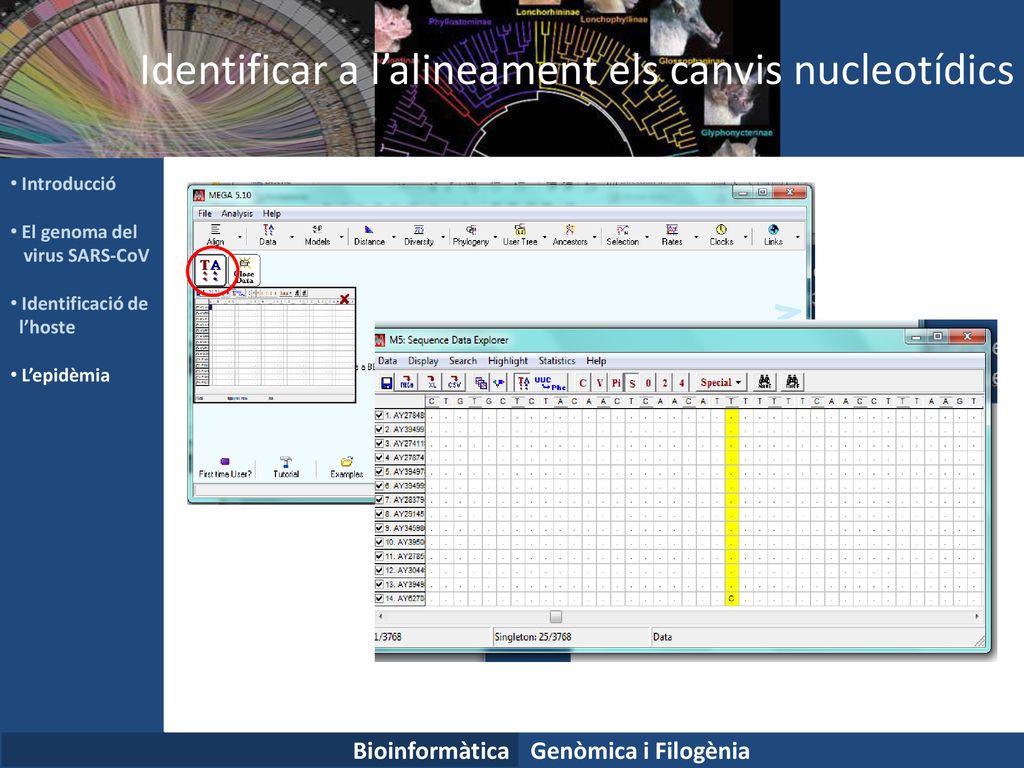This screenshot has height=768, width=1024.
Task: Uncheck sequence 12. AY3044 checkbox
Action: (379, 570)
